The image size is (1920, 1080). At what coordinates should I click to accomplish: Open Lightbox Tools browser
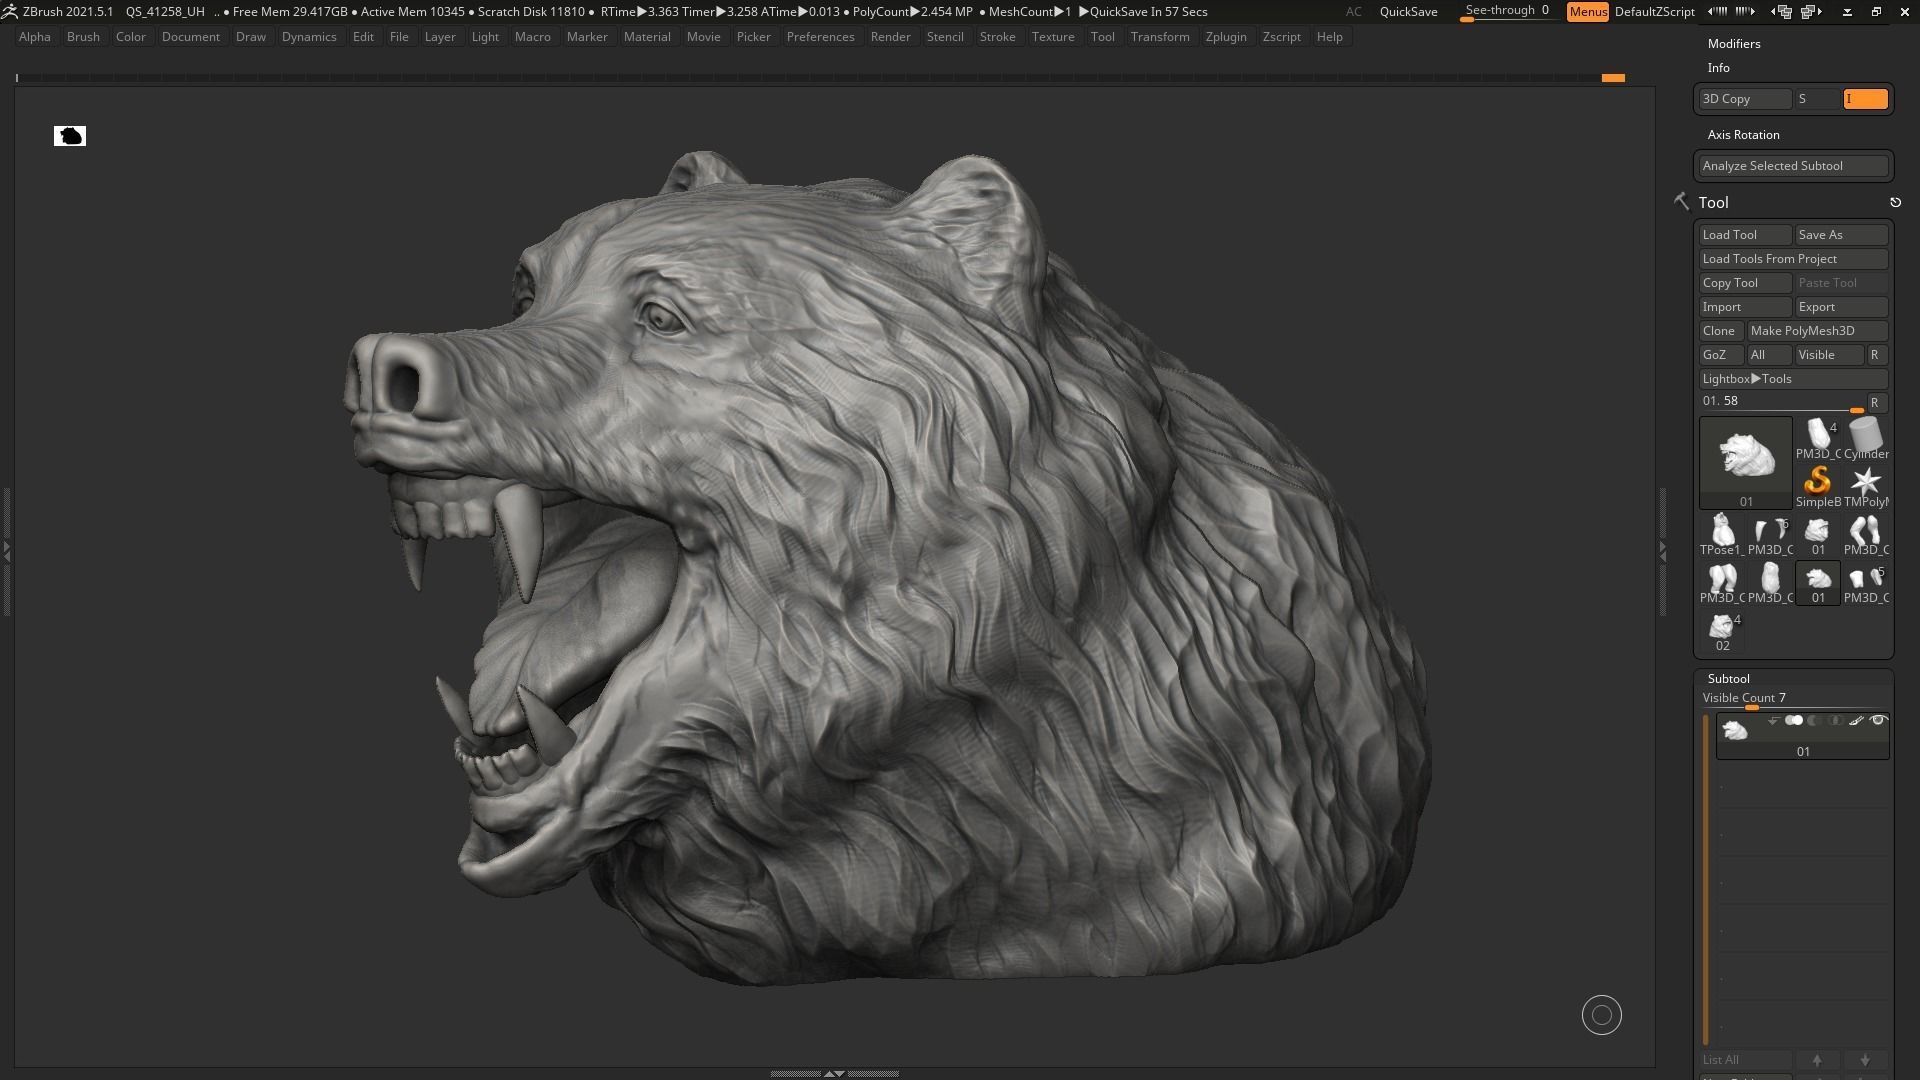coord(1792,379)
